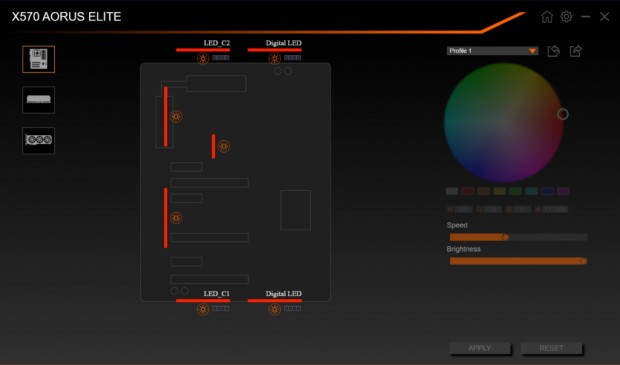Pick the green color swatch
The height and width of the screenshot is (365, 620).
coord(516,191)
